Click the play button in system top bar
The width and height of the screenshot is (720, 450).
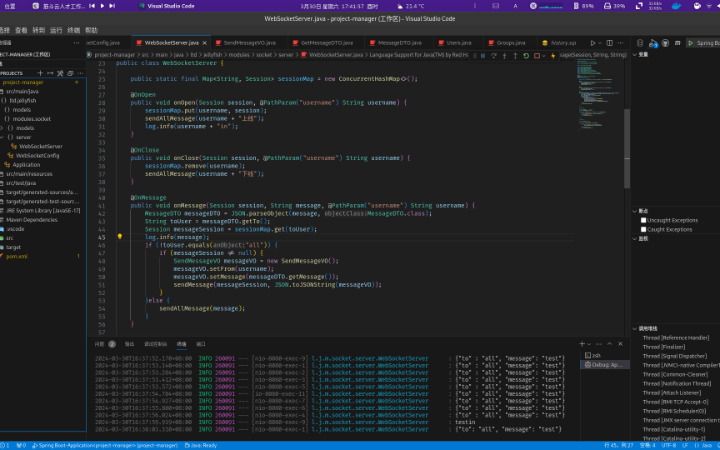102,6
